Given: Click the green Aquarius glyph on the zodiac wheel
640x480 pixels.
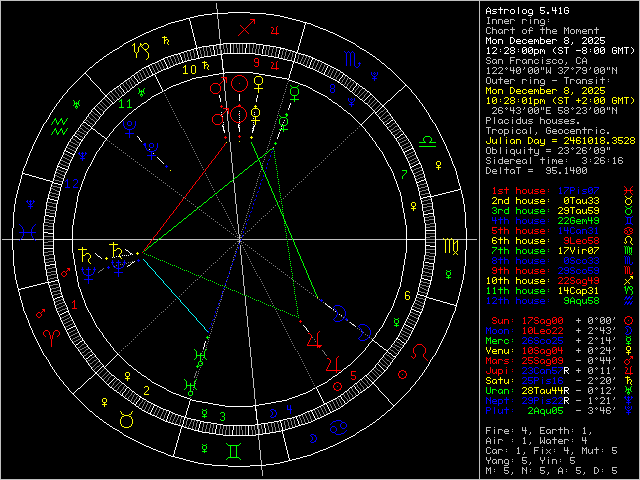Looking at the screenshot, I should [60, 125].
